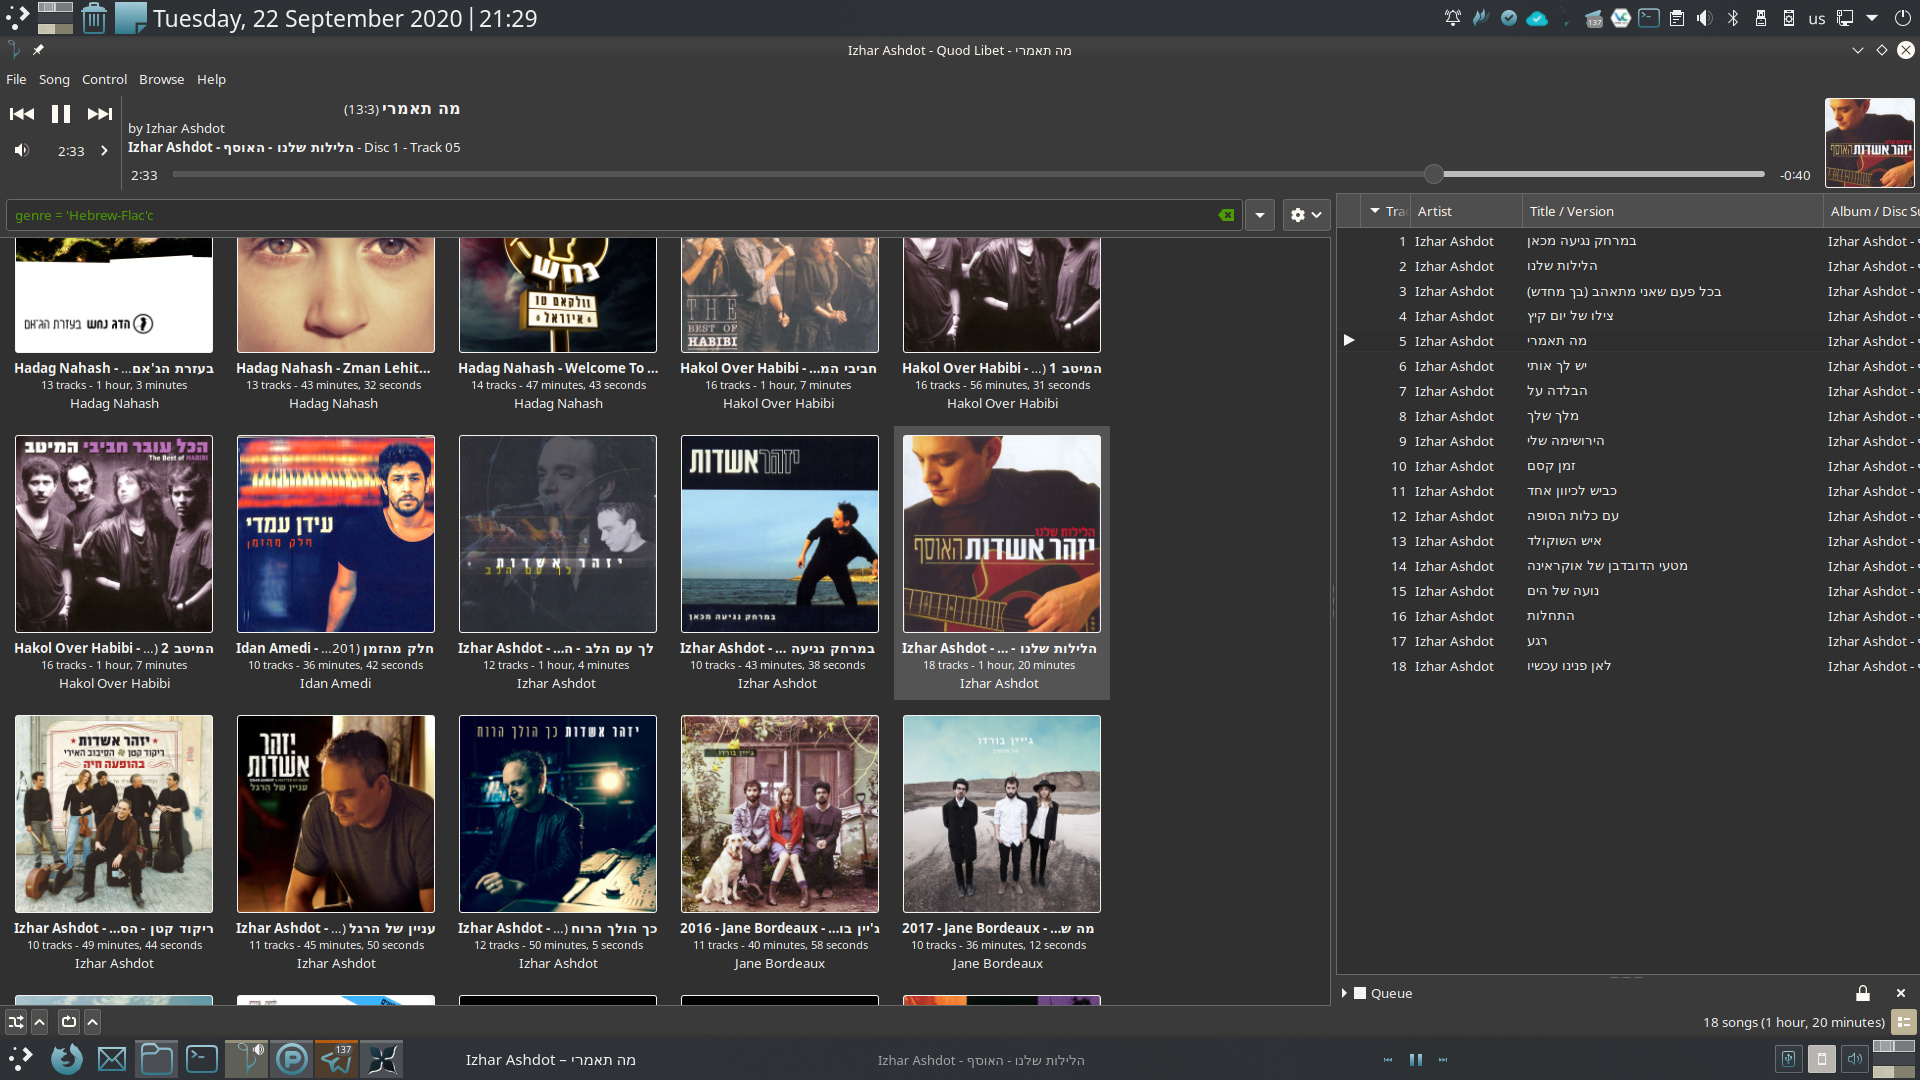Toggle the song list view button
1920x1080 pixels.
[x=1903, y=1022]
